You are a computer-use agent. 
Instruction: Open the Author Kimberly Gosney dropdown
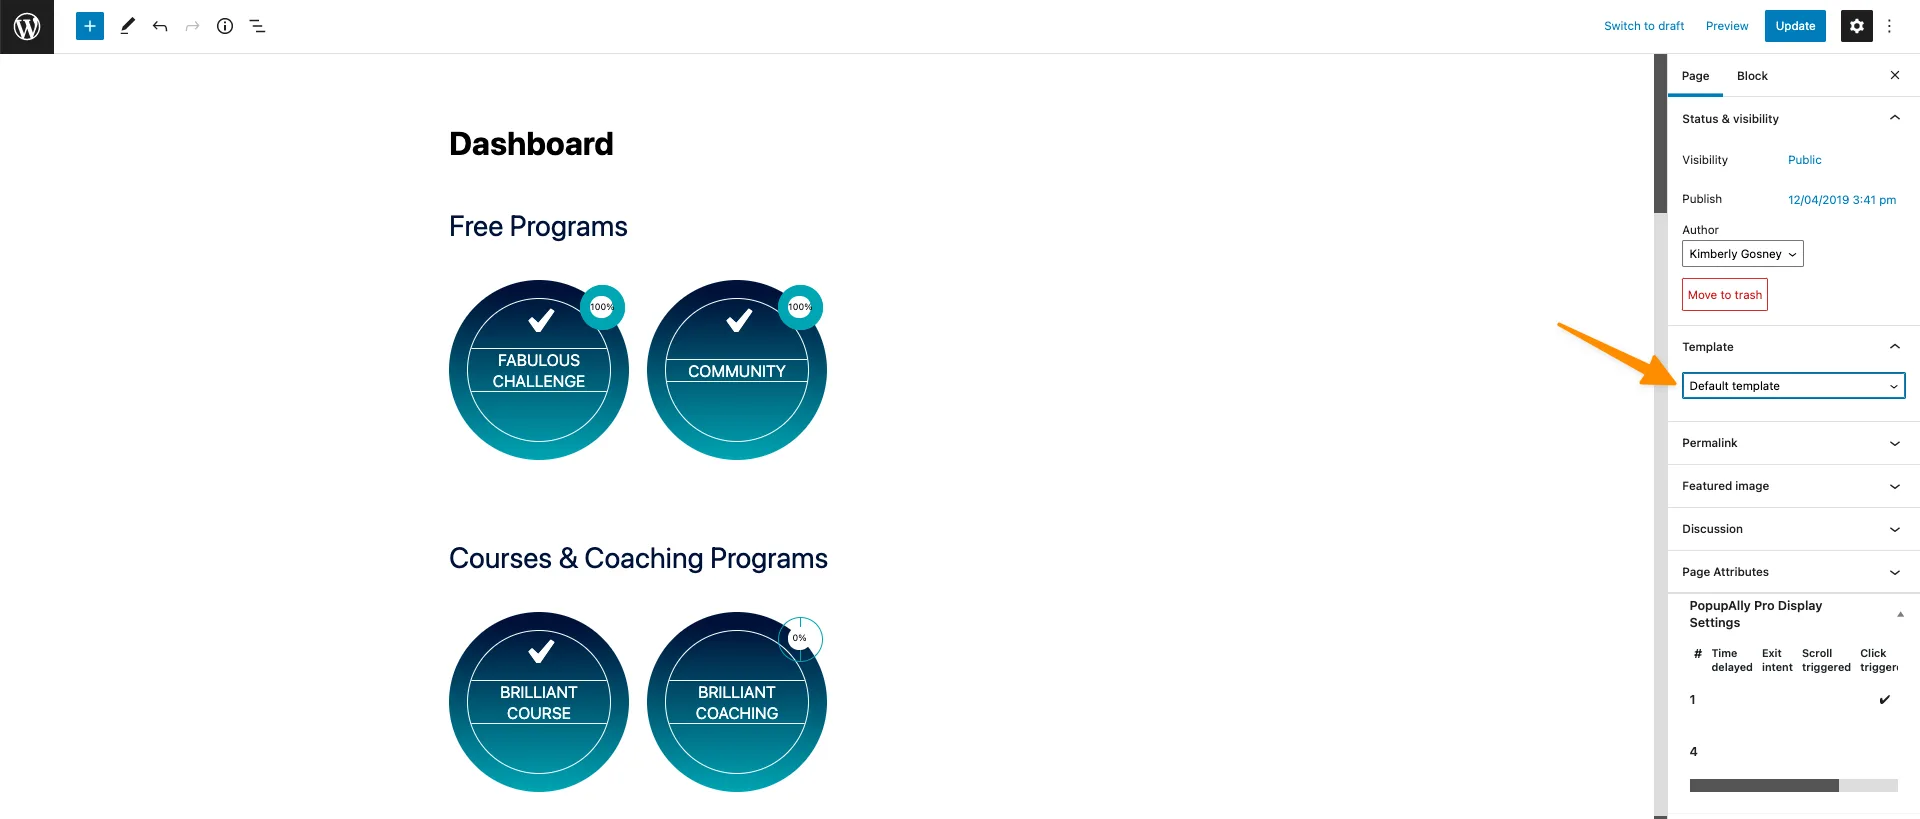click(1742, 254)
